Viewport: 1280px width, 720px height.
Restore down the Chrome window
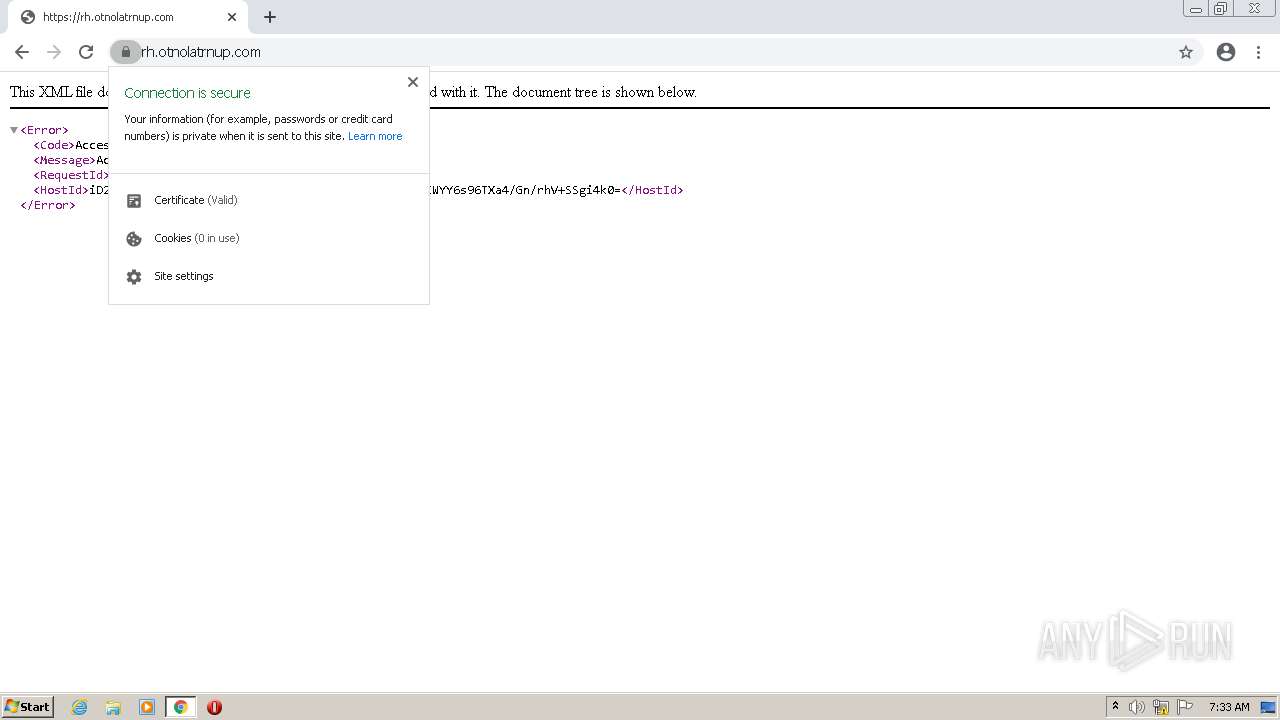tap(1221, 9)
